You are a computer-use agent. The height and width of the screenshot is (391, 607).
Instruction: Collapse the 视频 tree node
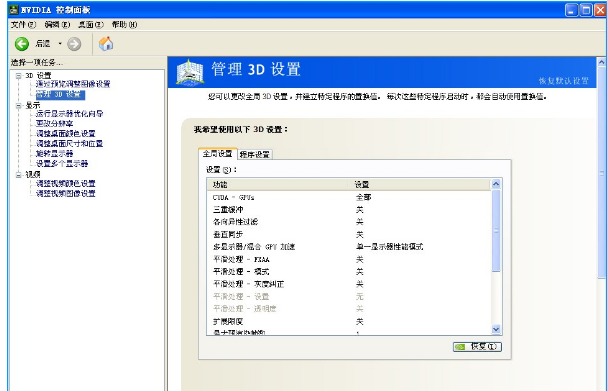point(18,175)
